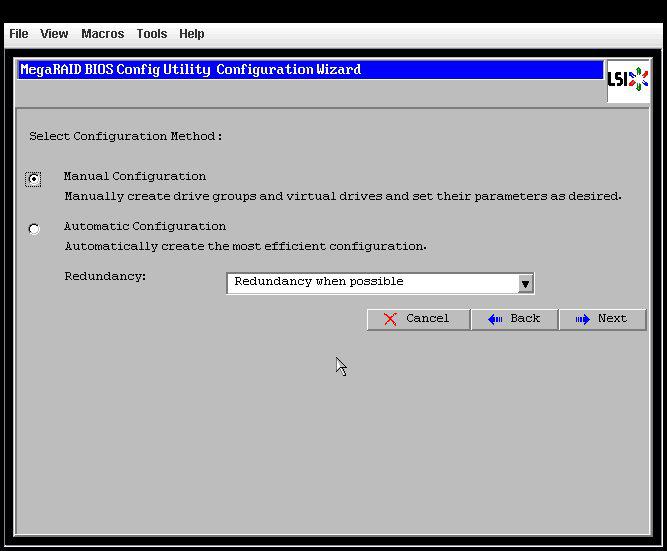Click the red X icon on Cancel
Viewport: 667px width, 551px height.
coord(388,319)
